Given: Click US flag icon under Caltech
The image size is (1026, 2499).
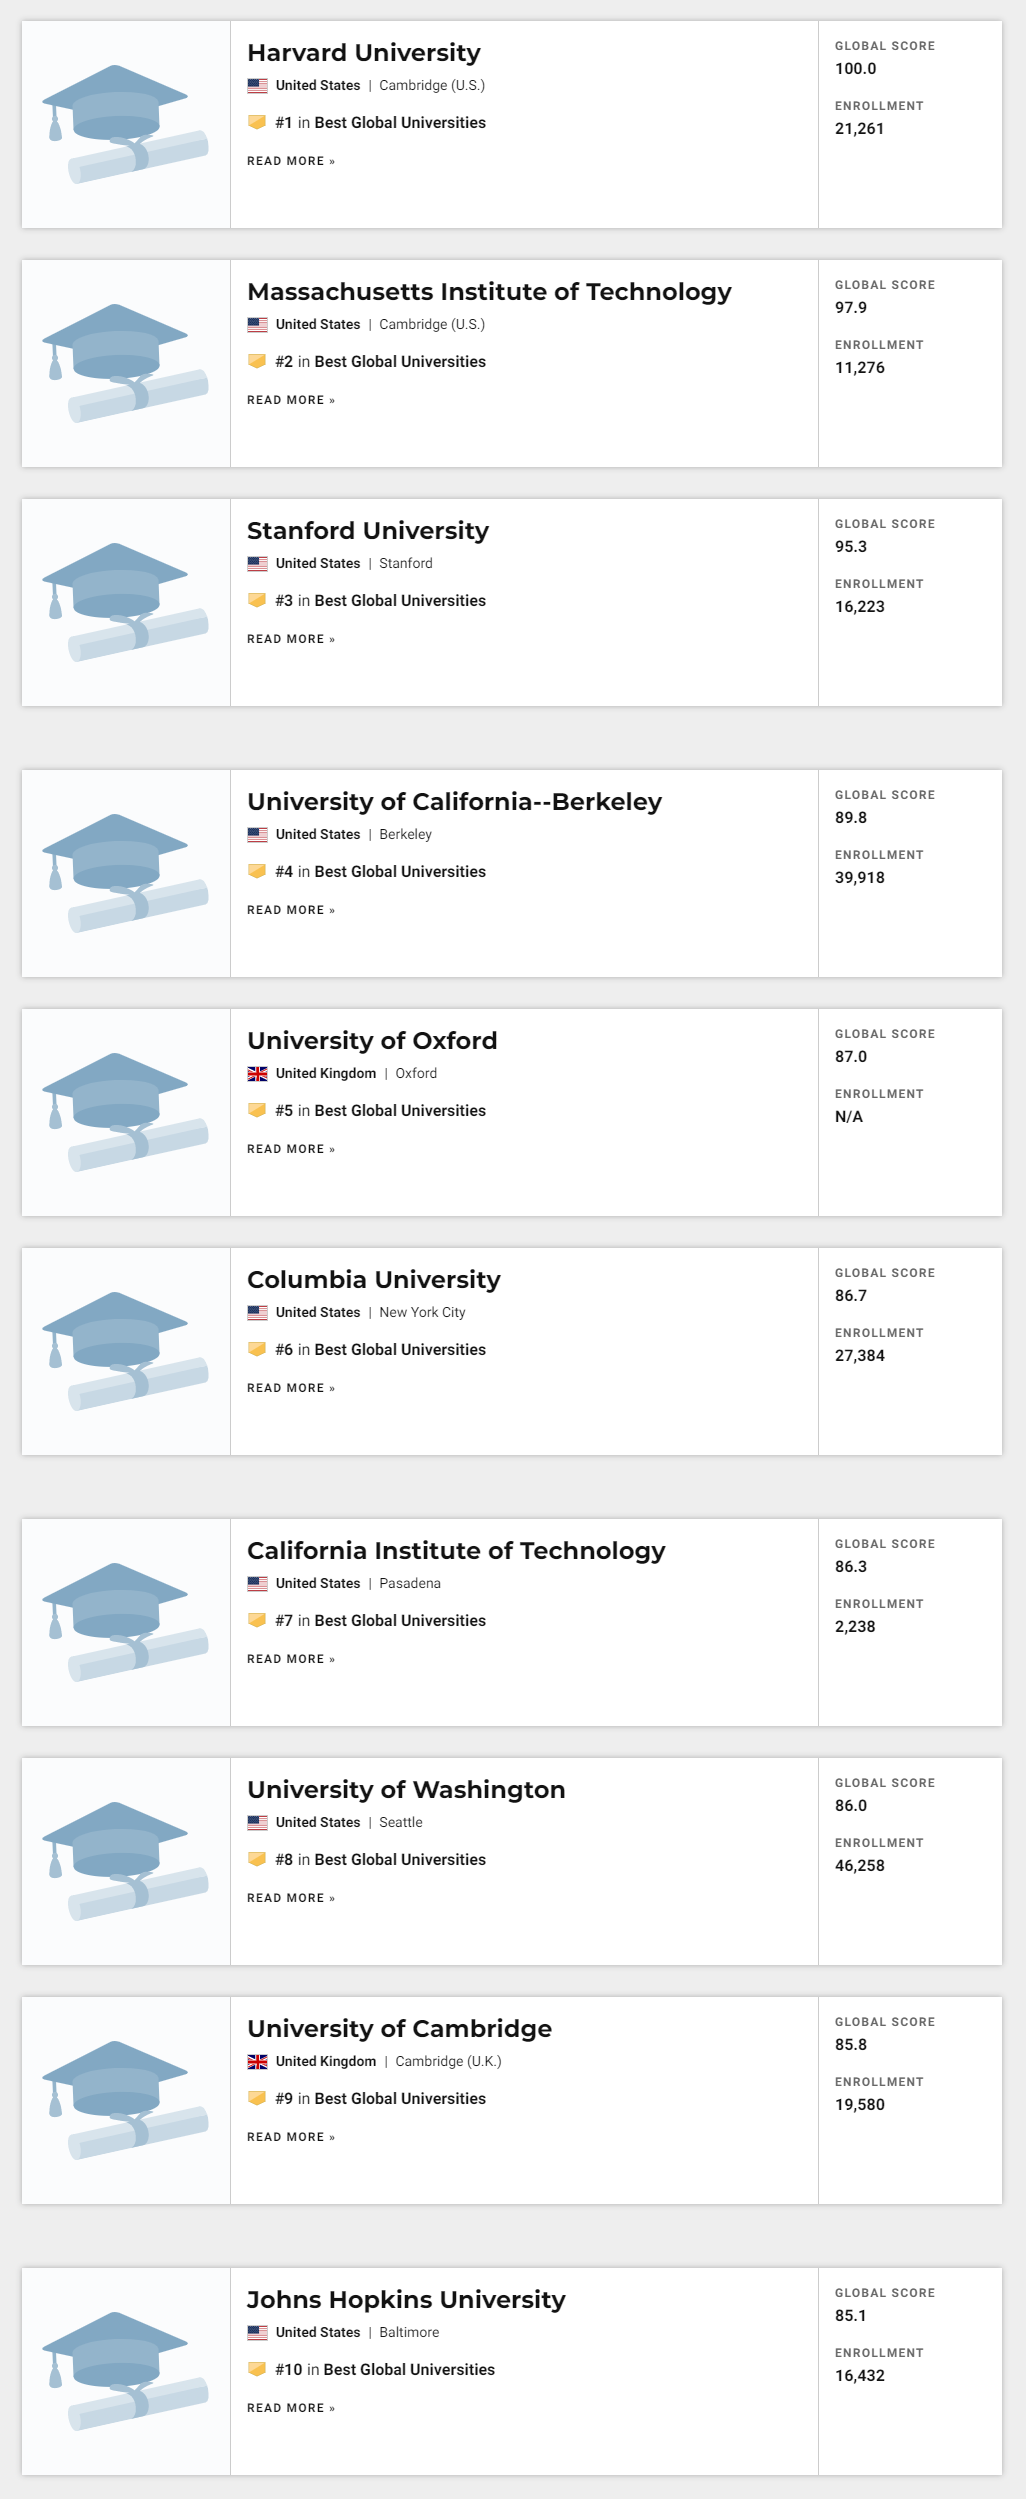Looking at the screenshot, I should [x=257, y=1584].
